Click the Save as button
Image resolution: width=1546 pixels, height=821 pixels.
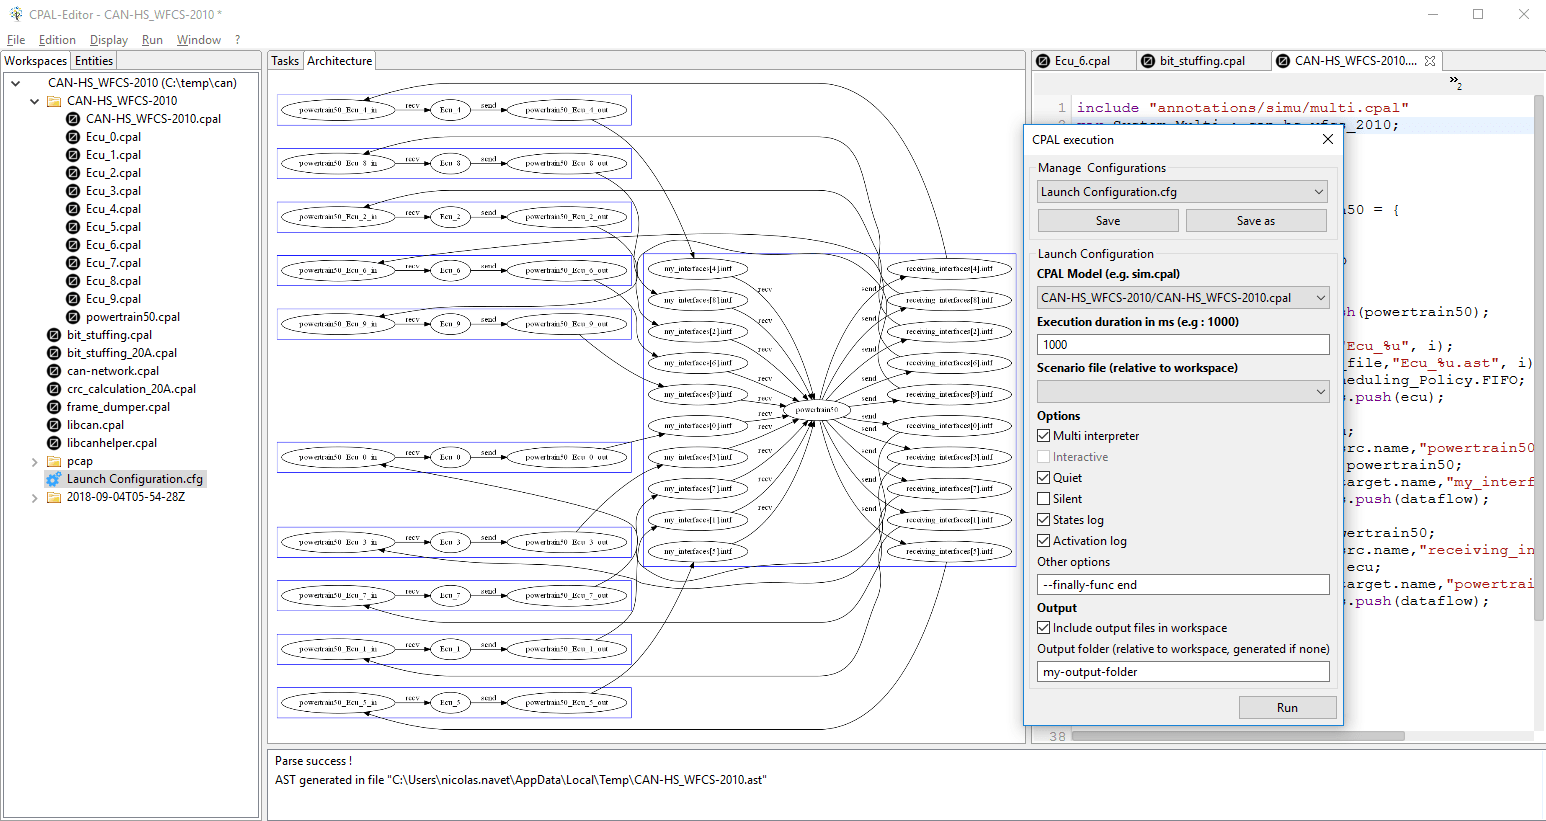coord(1256,221)
